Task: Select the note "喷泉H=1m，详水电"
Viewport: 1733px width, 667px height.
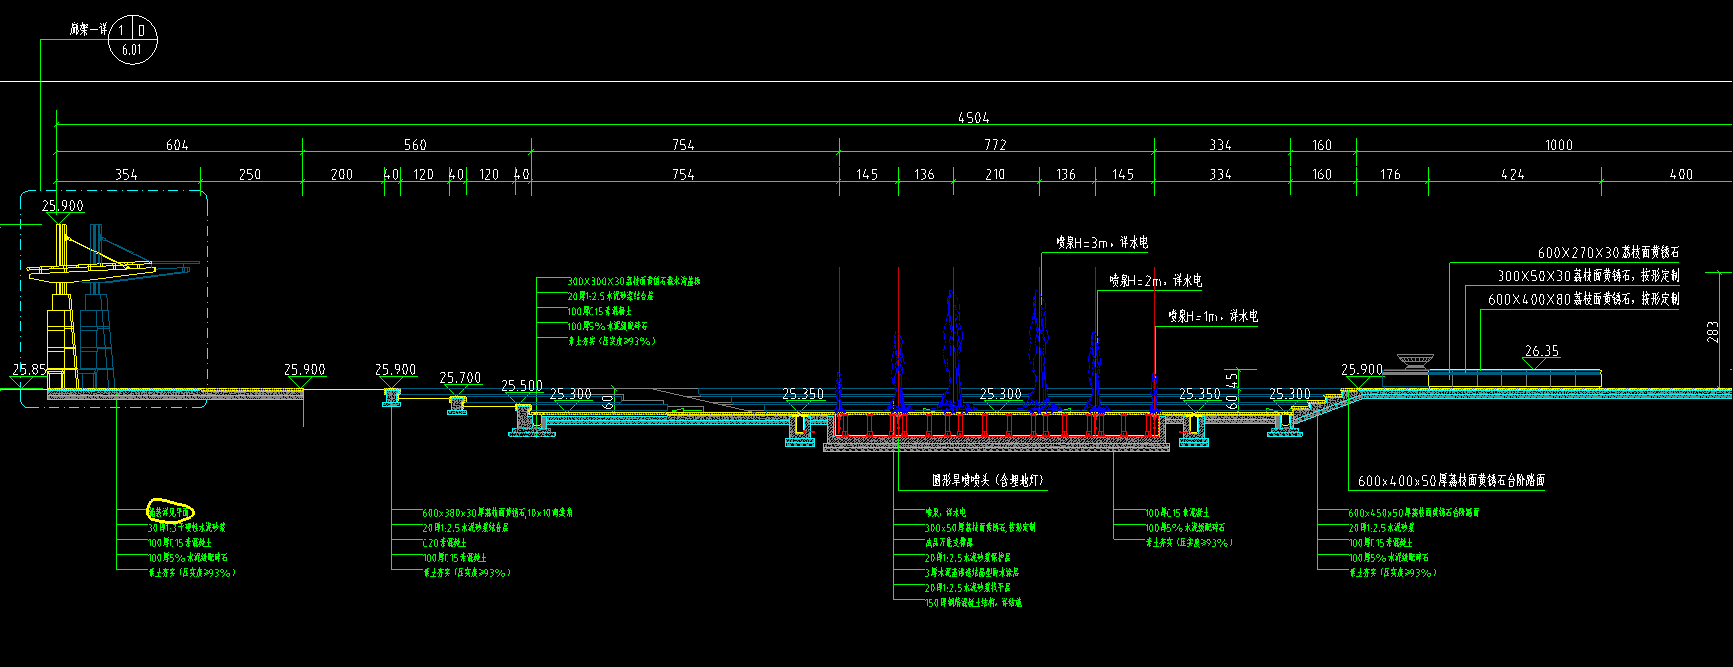Action: (x=1212, y=316)
